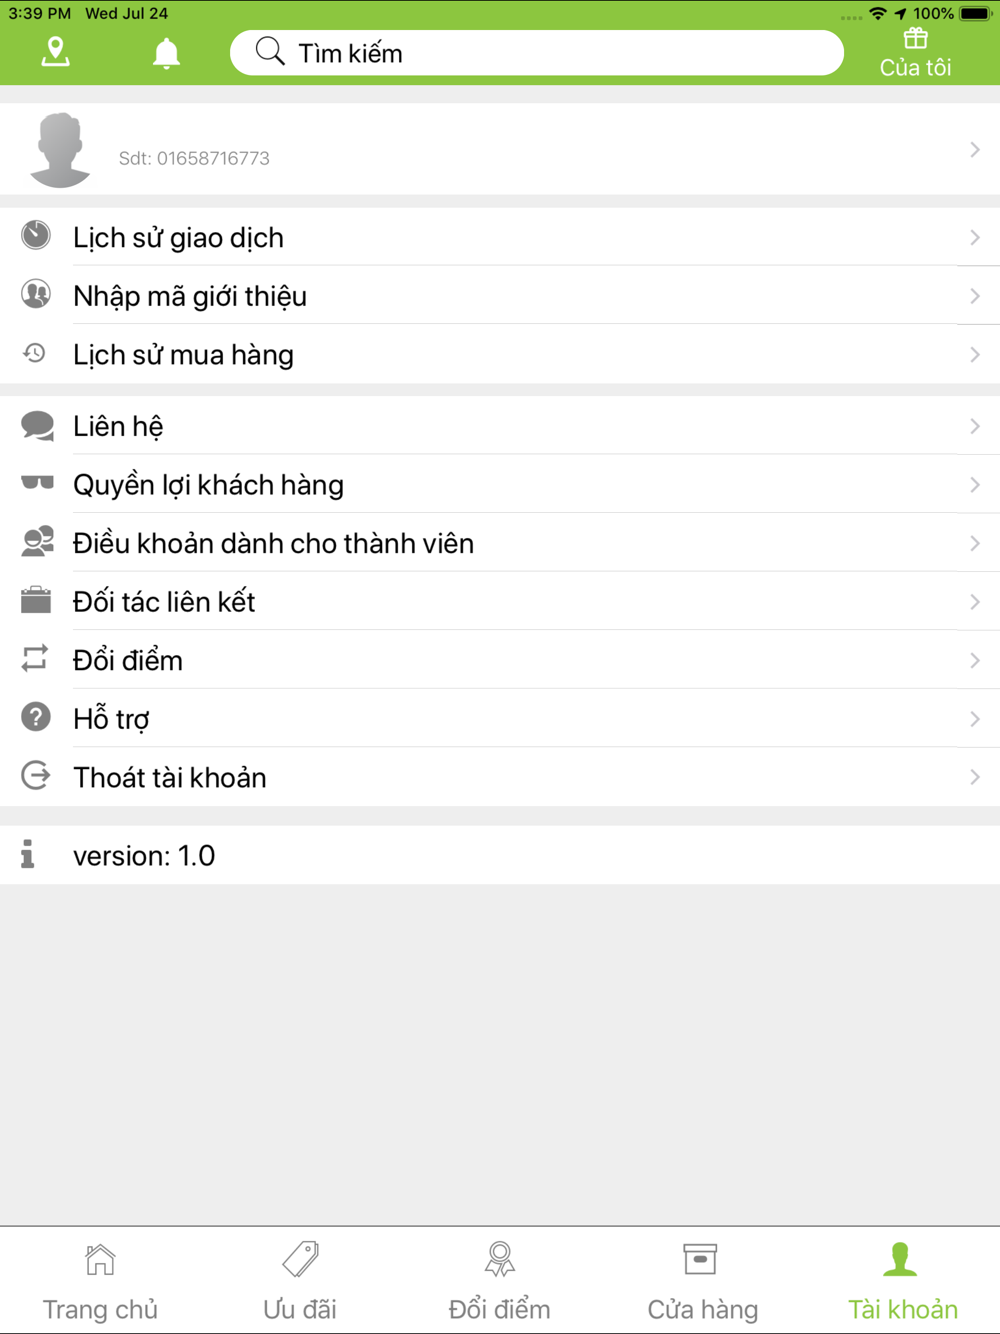Tap the swap arrows icon beside Đổi điểm
The height and width of the screenshot is (1334, 1000).
pyautogui.click(x=35, y=658)
